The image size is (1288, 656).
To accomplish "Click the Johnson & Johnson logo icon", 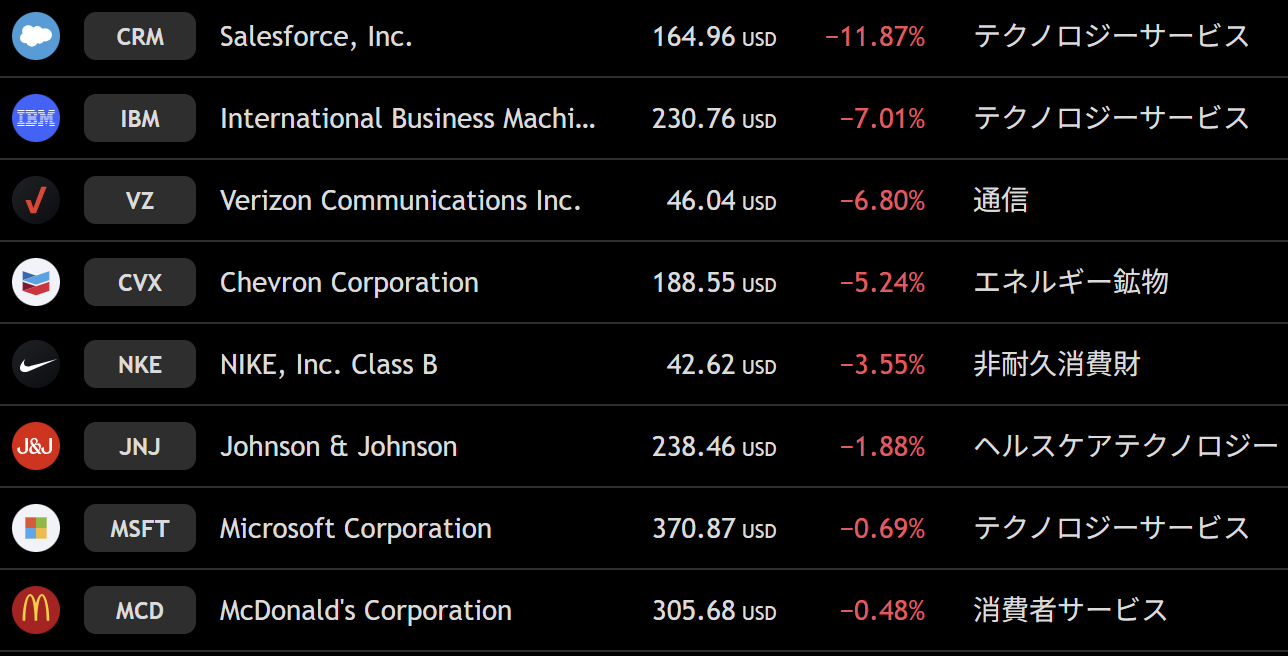I will [36, 447].
